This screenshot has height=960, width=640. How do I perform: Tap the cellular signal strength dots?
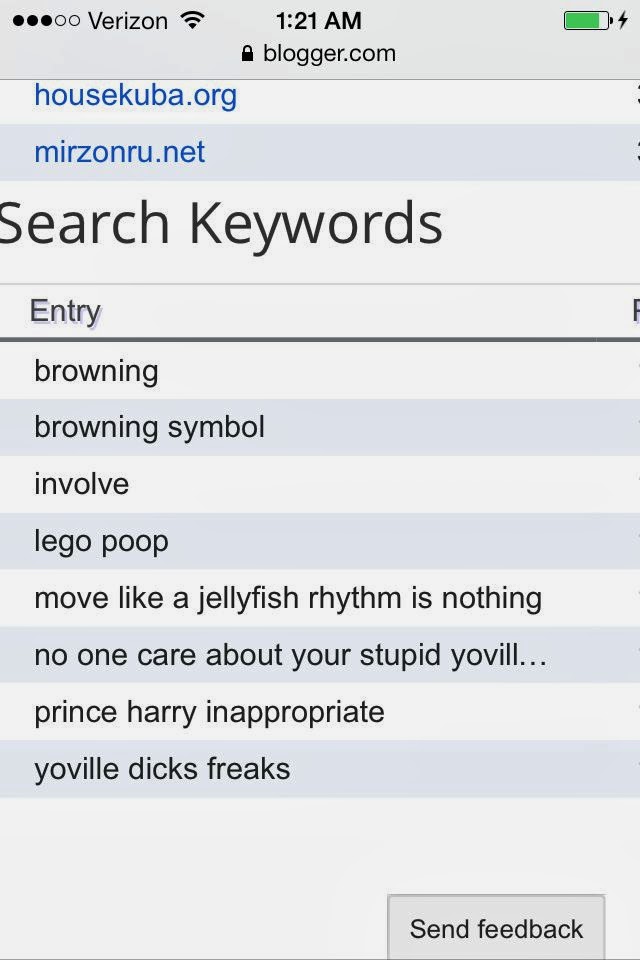point(46,21)
